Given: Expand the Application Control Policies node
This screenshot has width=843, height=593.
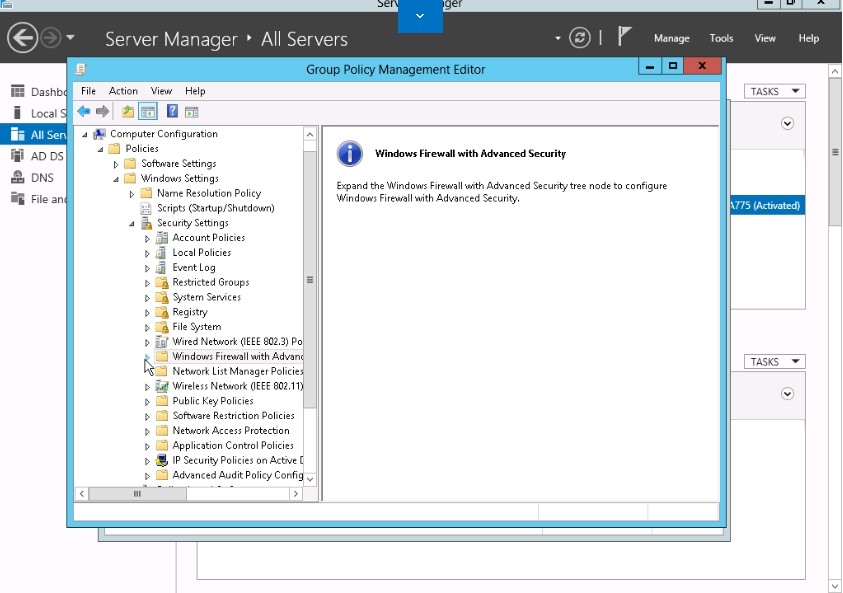Looking at the screenshot, I should [147, 446].
